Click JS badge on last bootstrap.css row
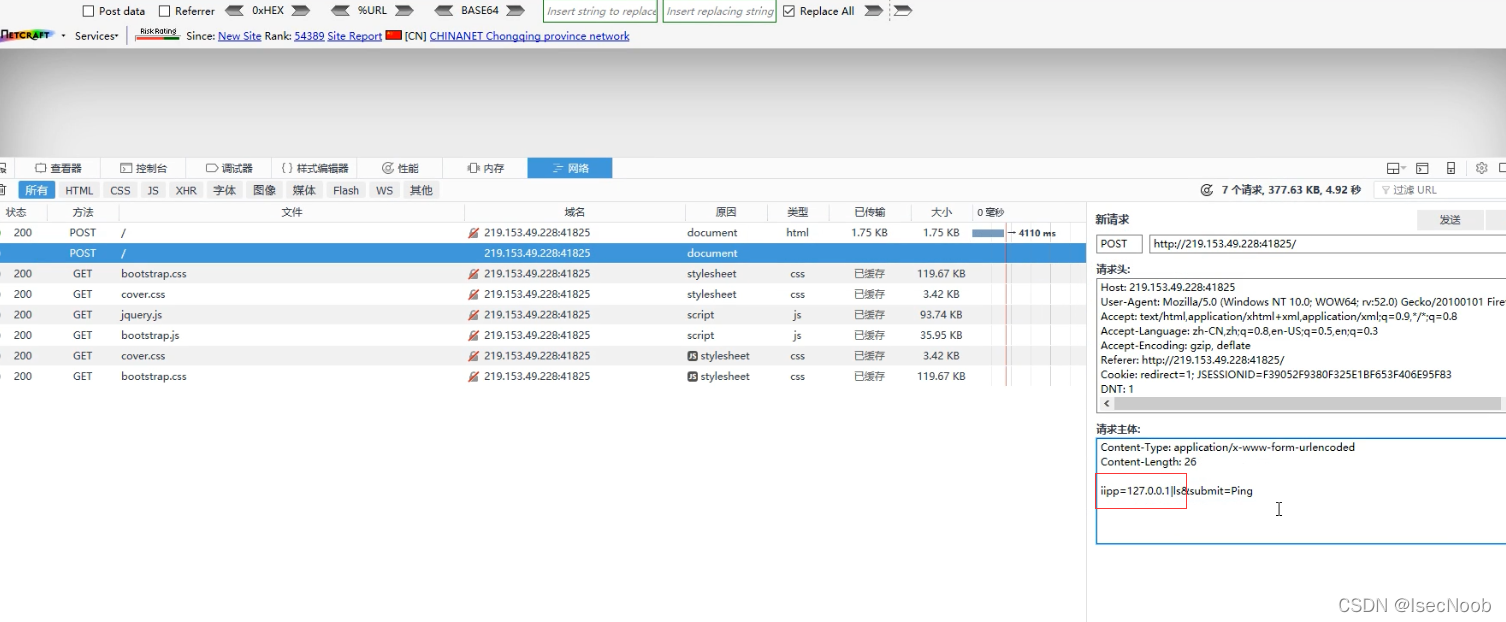1506x622 pixels. pyautogui.click(x=692, y=377)
